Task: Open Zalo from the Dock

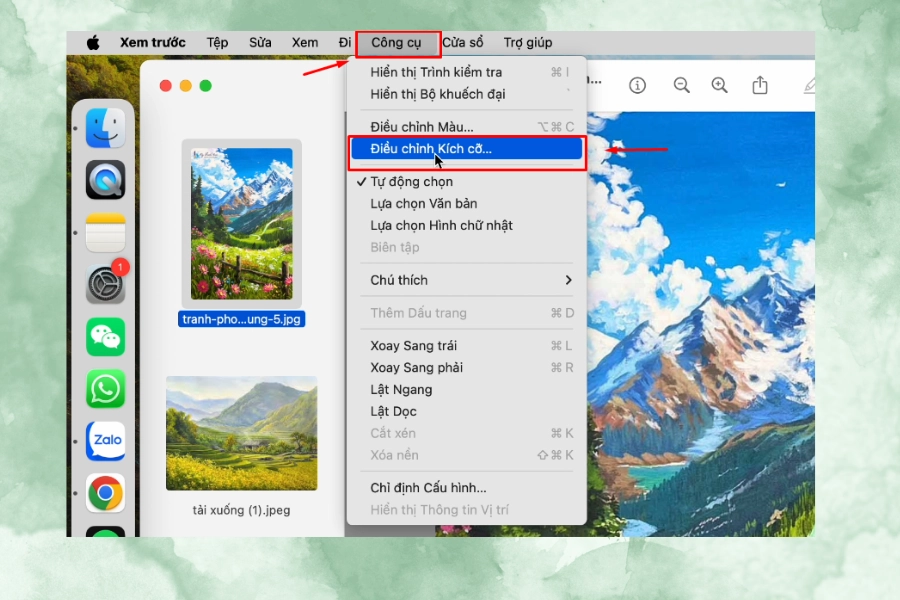Action: tap(106, 441)
